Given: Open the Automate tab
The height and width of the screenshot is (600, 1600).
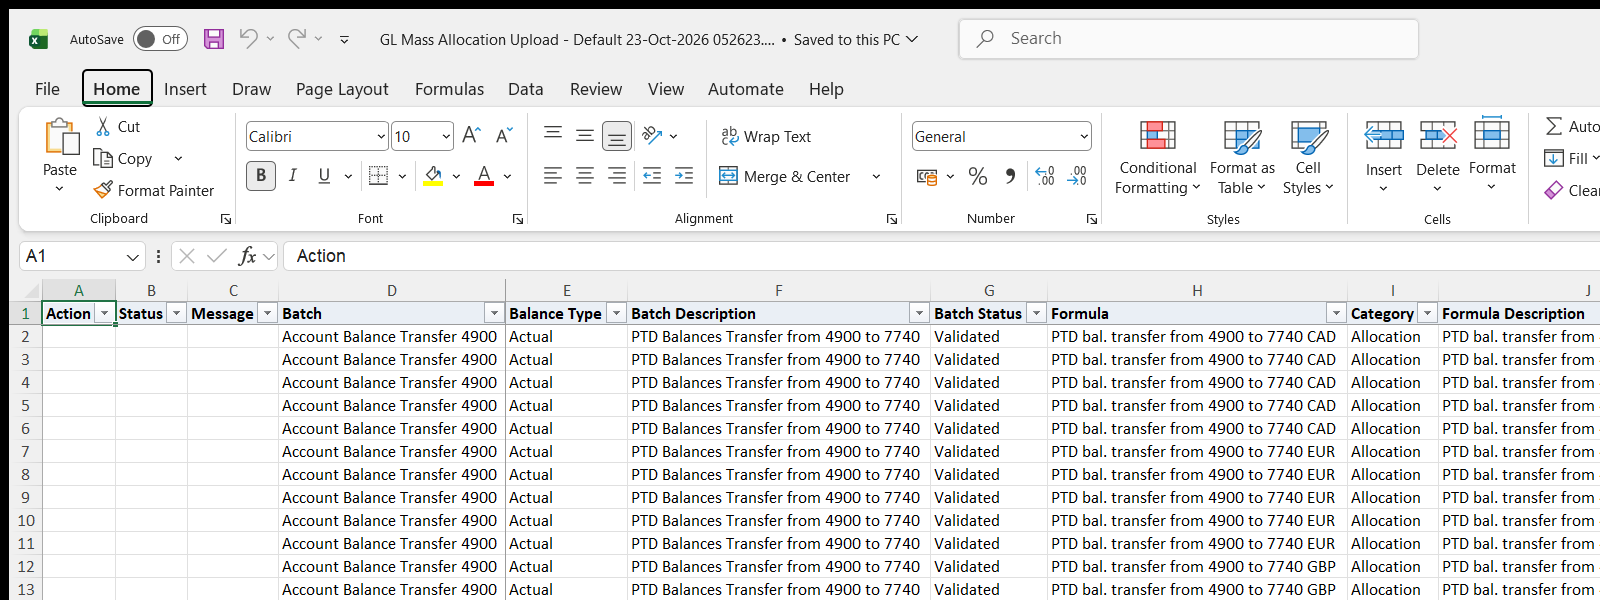Looking at the screenshot, I should [746, 89].
